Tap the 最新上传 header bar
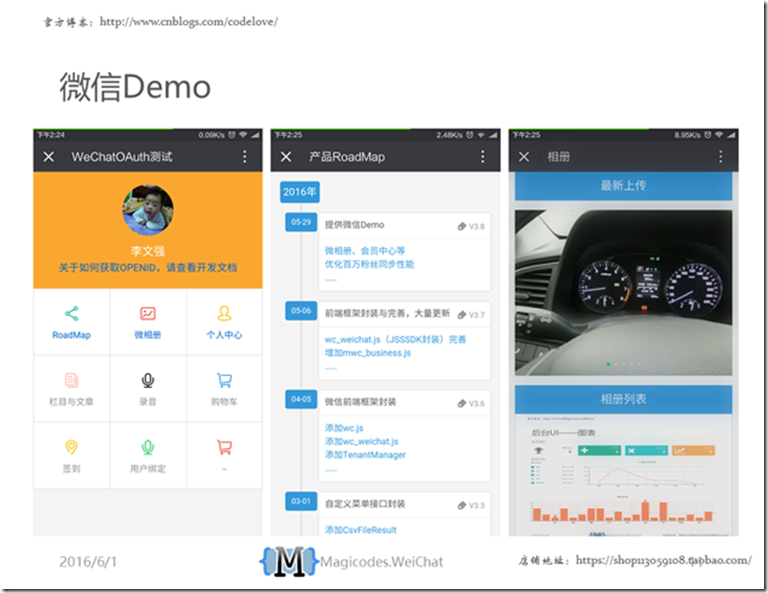Viewport: 768px width, 593px height. tap(624, 186)
